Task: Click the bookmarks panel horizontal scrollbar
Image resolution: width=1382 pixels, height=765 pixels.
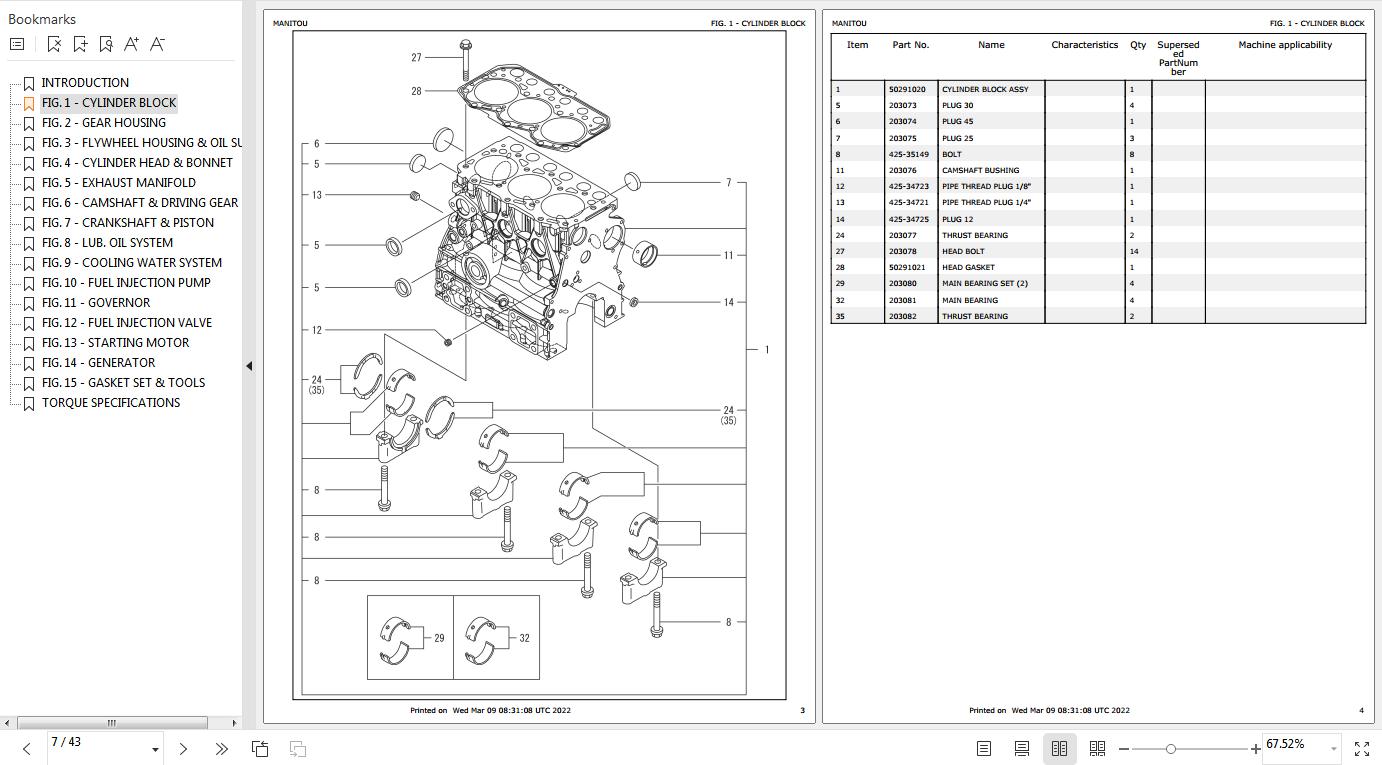Action: (112, 722)
